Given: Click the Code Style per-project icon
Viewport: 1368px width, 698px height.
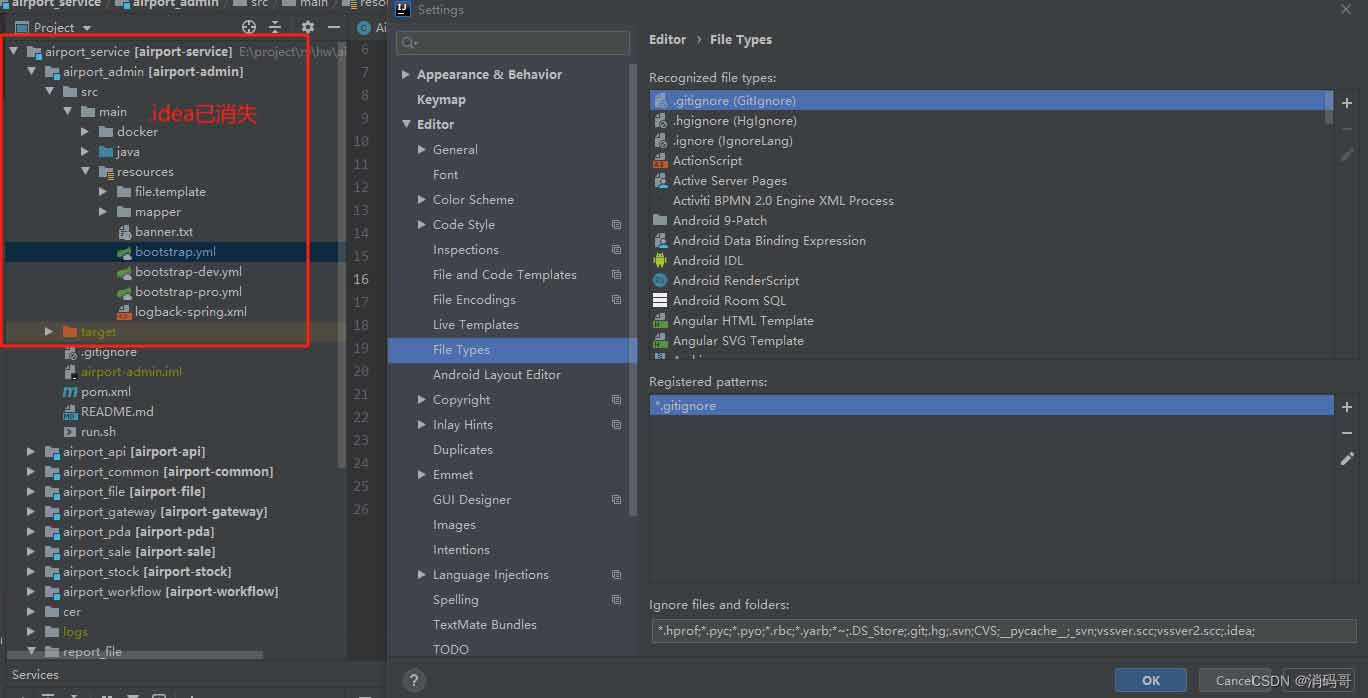Looking at the screenshot, I should 616,225.
